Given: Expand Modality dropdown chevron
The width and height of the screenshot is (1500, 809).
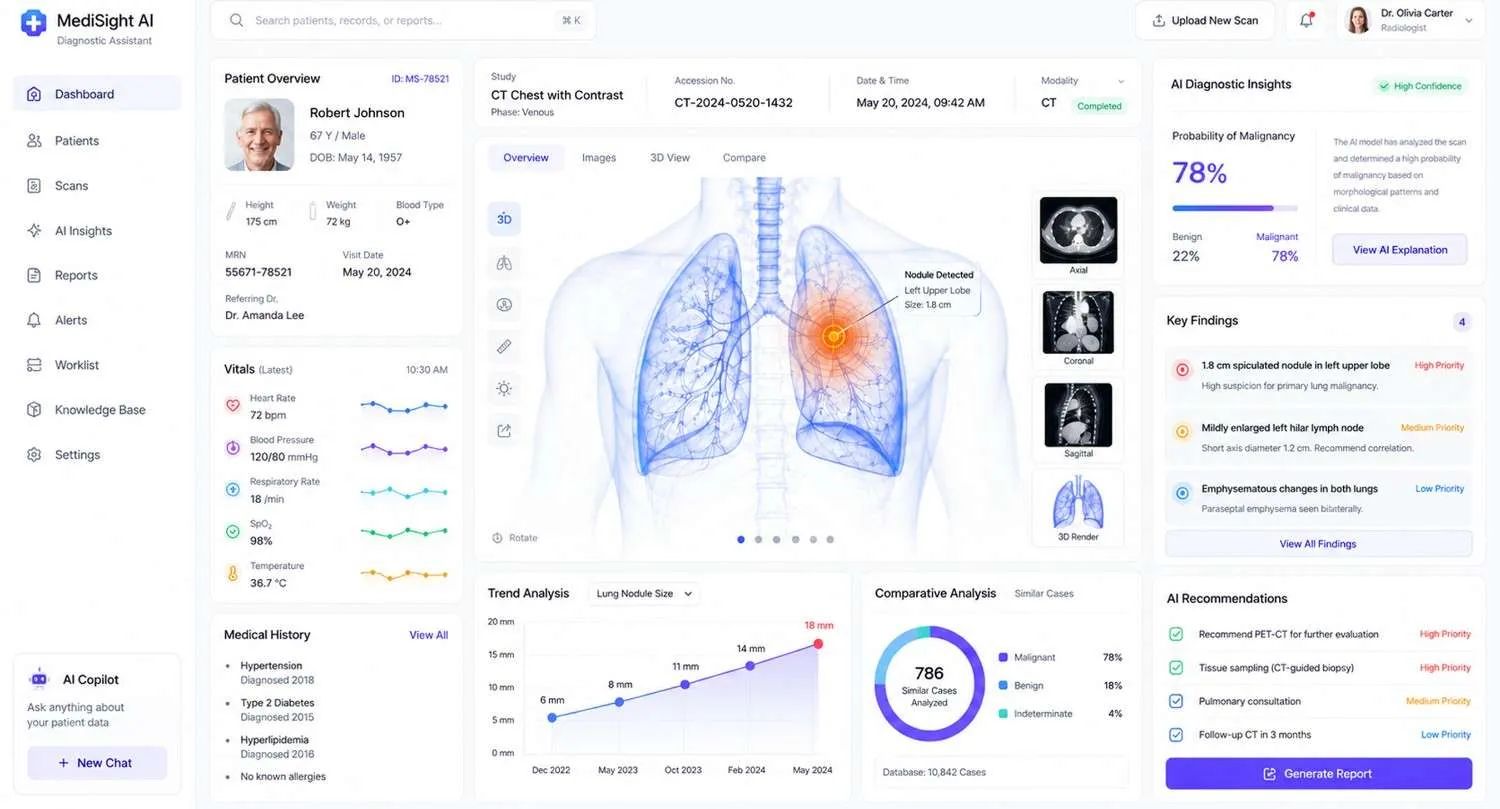Looking at the screenshot, I should click(x=1121, y=81).
